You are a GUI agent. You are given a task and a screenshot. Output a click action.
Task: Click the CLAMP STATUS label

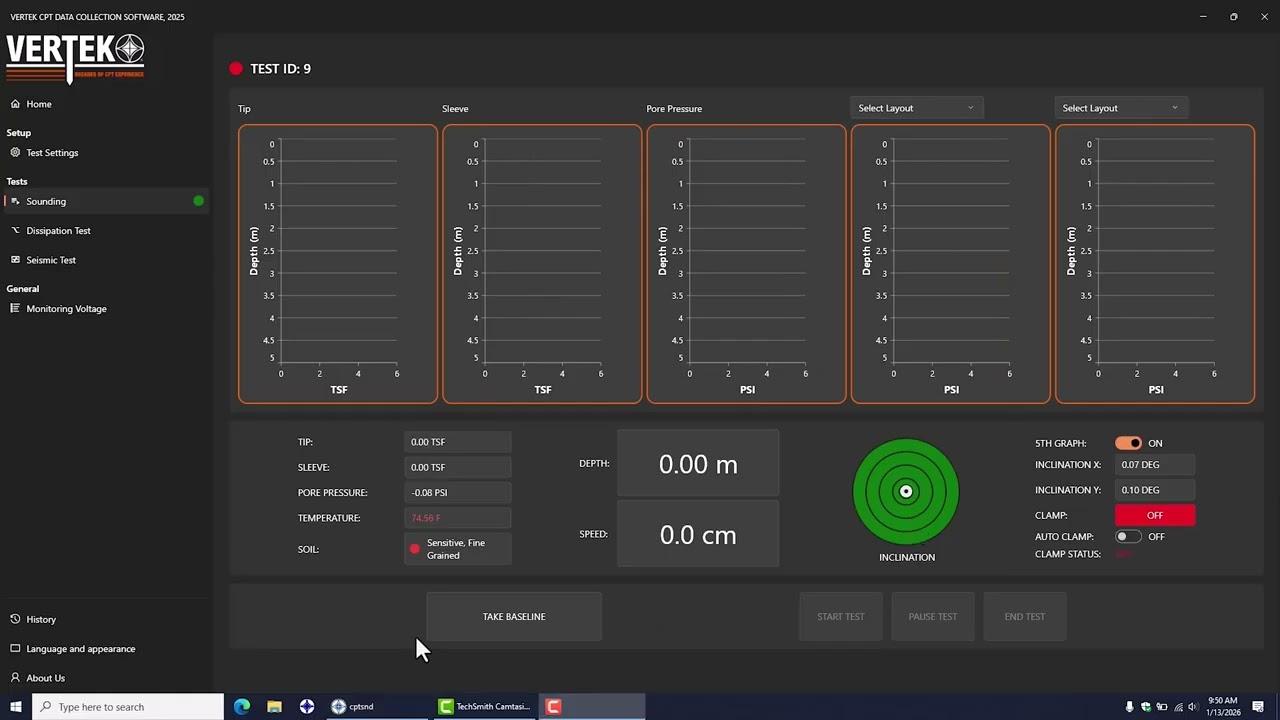[x=1068, y=554]
